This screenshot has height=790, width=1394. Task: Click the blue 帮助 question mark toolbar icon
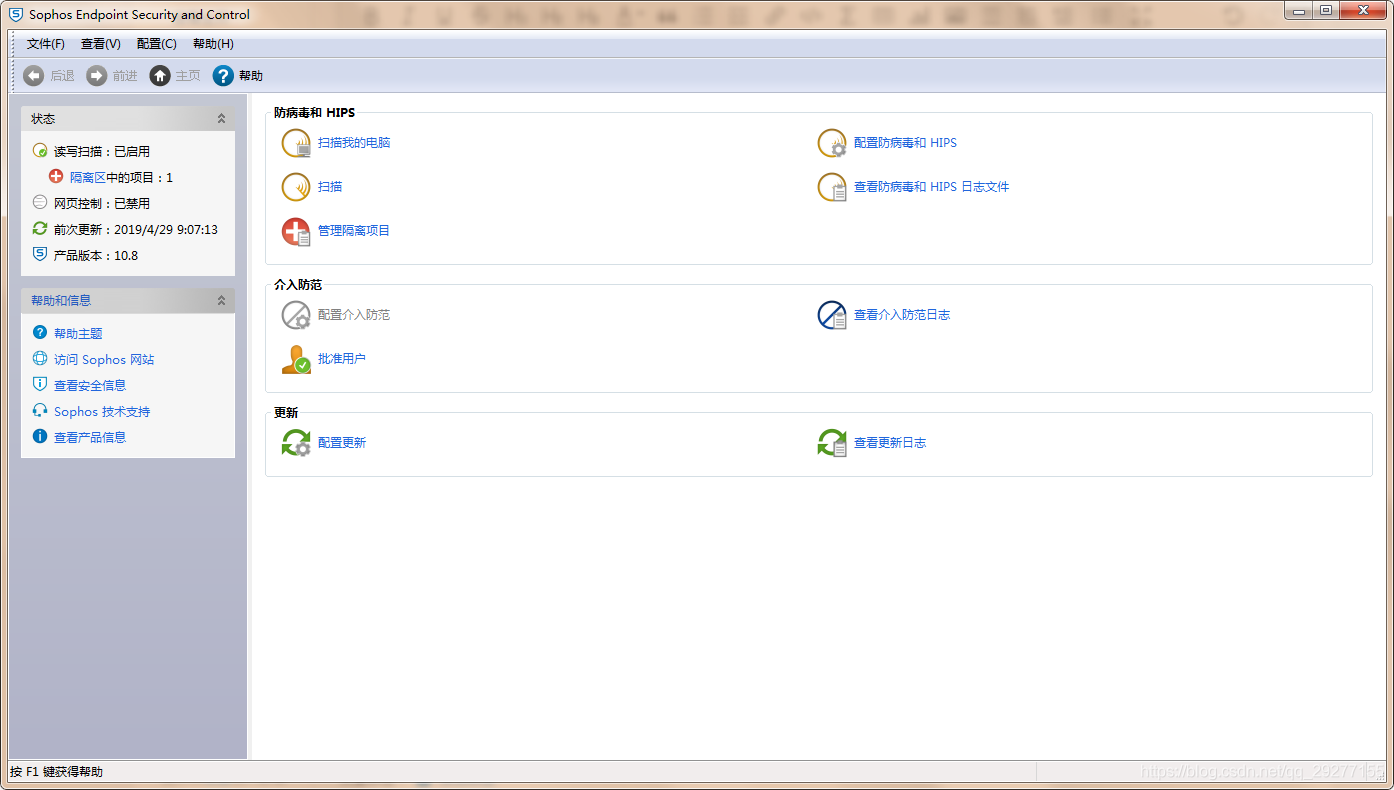click(x=223, y=76)
